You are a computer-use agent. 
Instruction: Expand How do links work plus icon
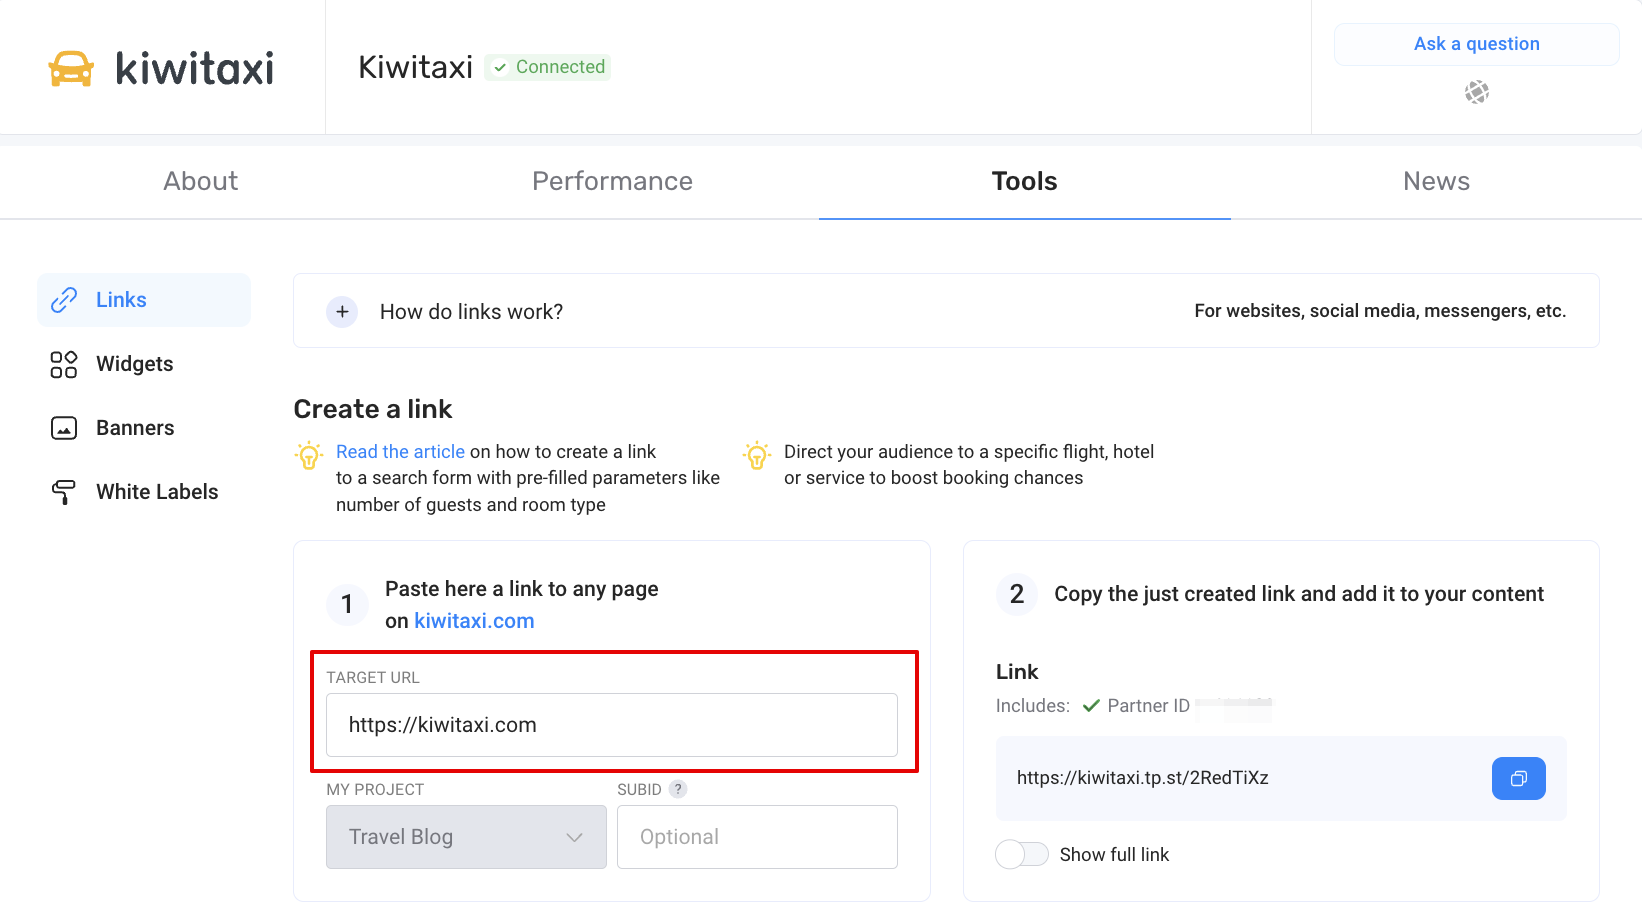(x=342, y=312)
